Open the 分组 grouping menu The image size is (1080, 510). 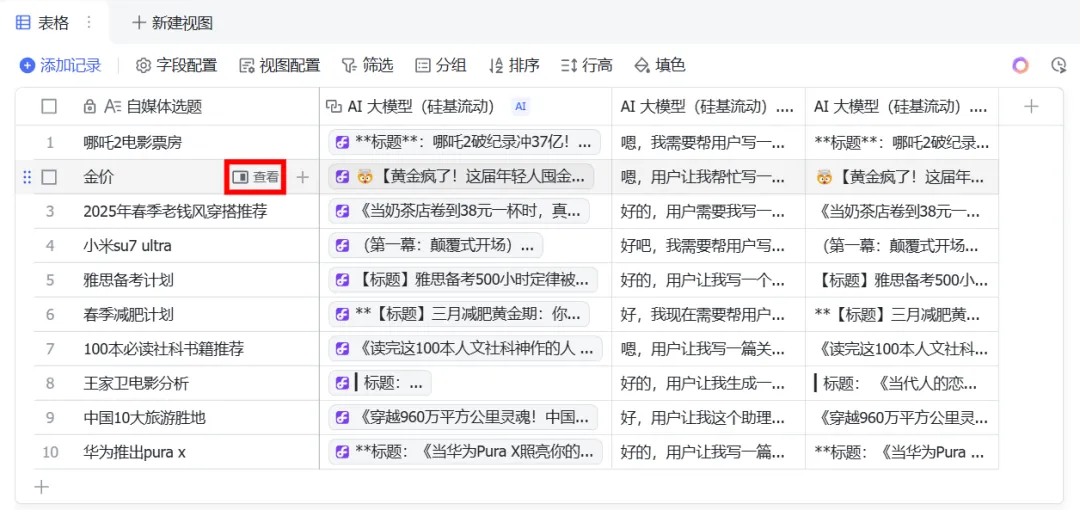point(441,65)
